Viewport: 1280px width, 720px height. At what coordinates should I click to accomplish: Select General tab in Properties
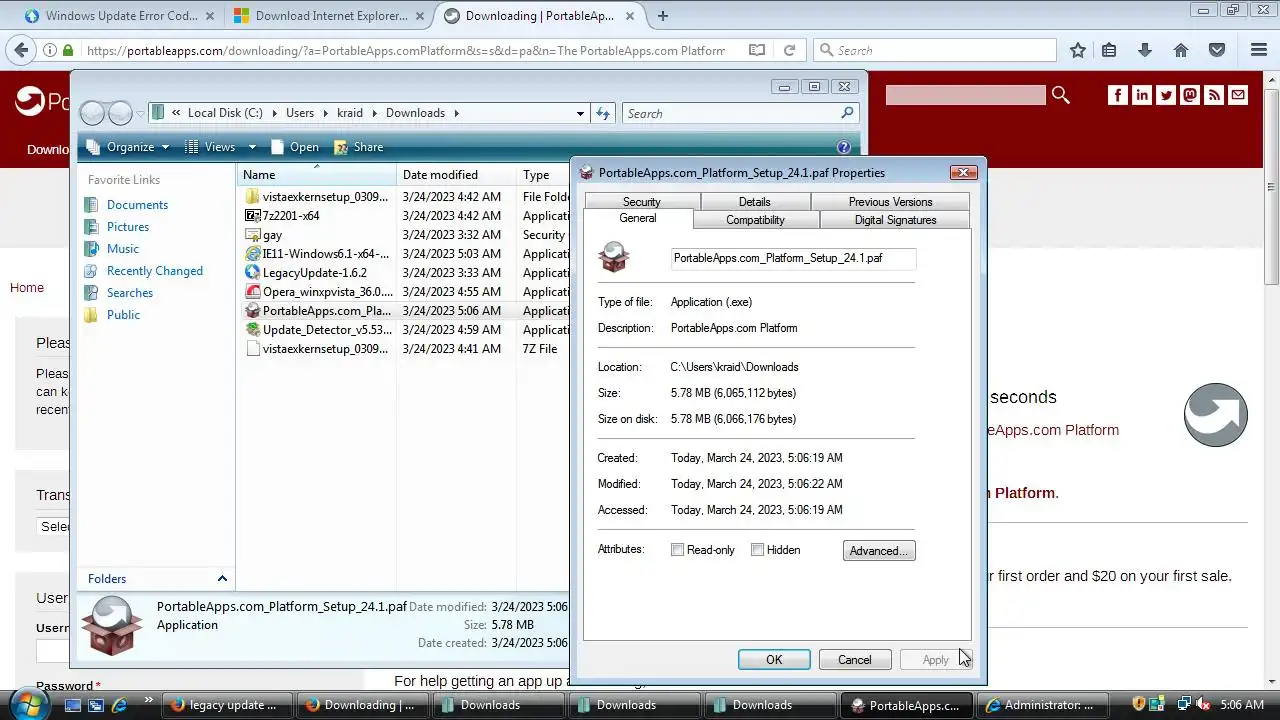click(x=638, y=218)
